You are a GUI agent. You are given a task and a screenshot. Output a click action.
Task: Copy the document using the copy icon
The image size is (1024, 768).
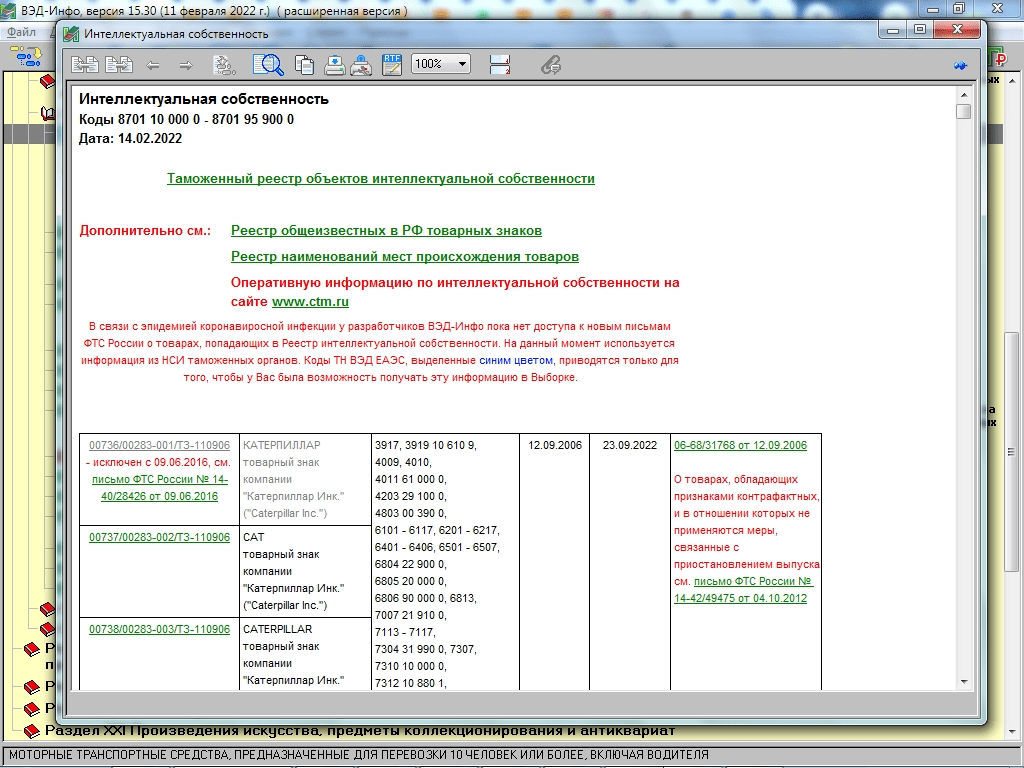pyautogui.click(x=304, y=65)
